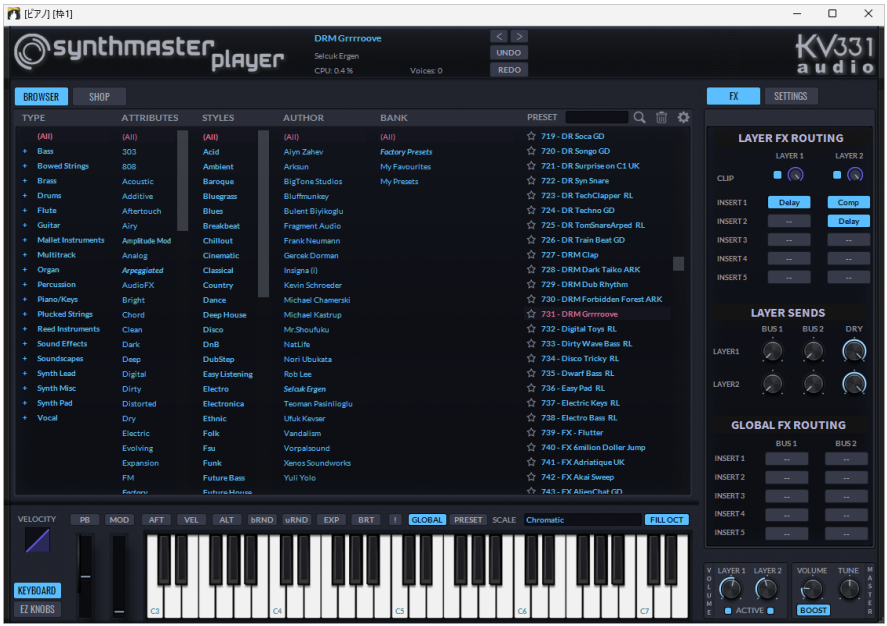This screenshot has height=626, width=887.
Task: Expand the Guitar type category
Action: pyautogui.click(x=24, y=225)
